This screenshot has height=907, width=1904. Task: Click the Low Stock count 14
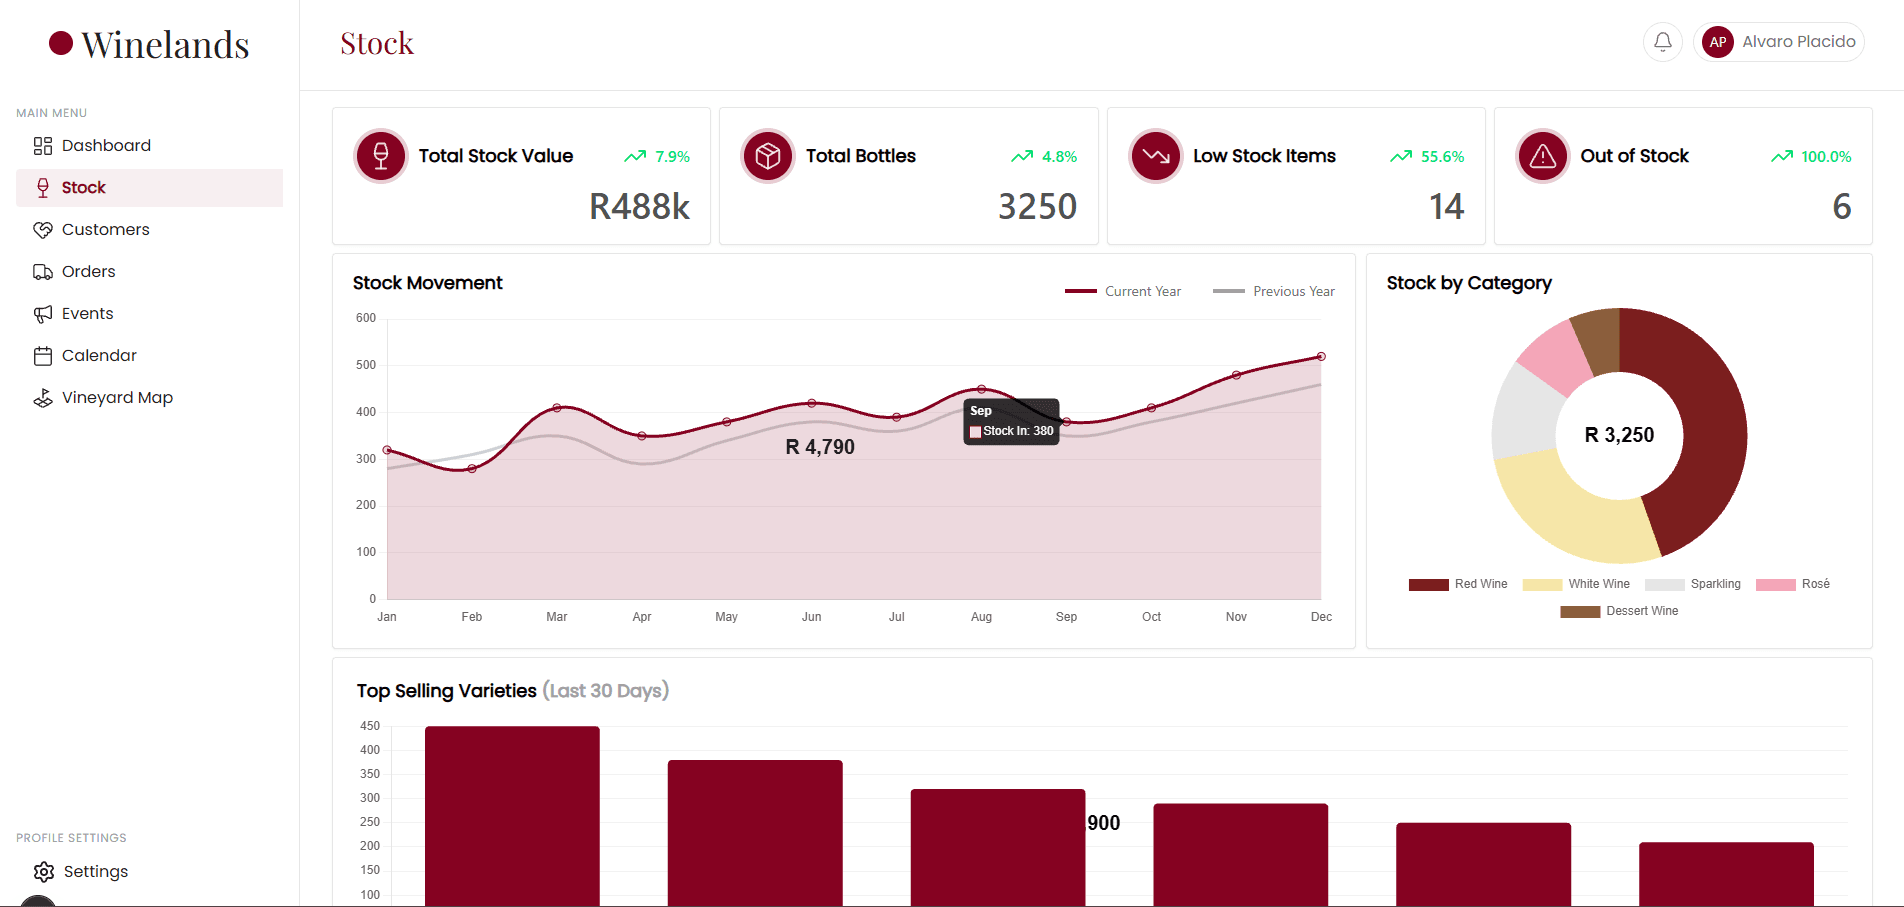[1447, 207]
